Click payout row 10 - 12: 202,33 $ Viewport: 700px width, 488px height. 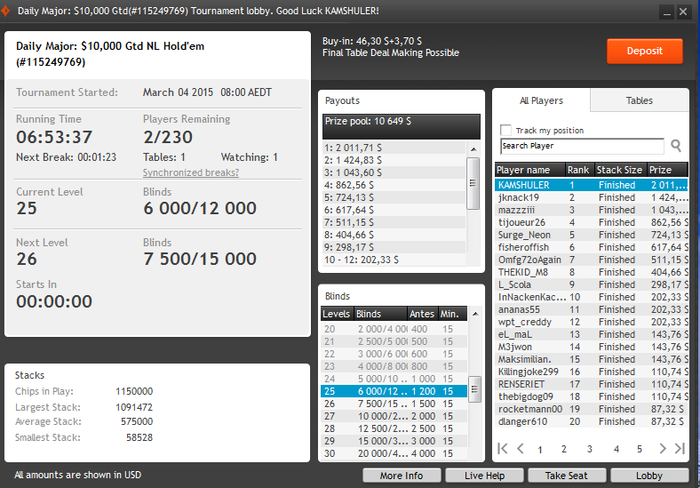[x=394, y=259]
